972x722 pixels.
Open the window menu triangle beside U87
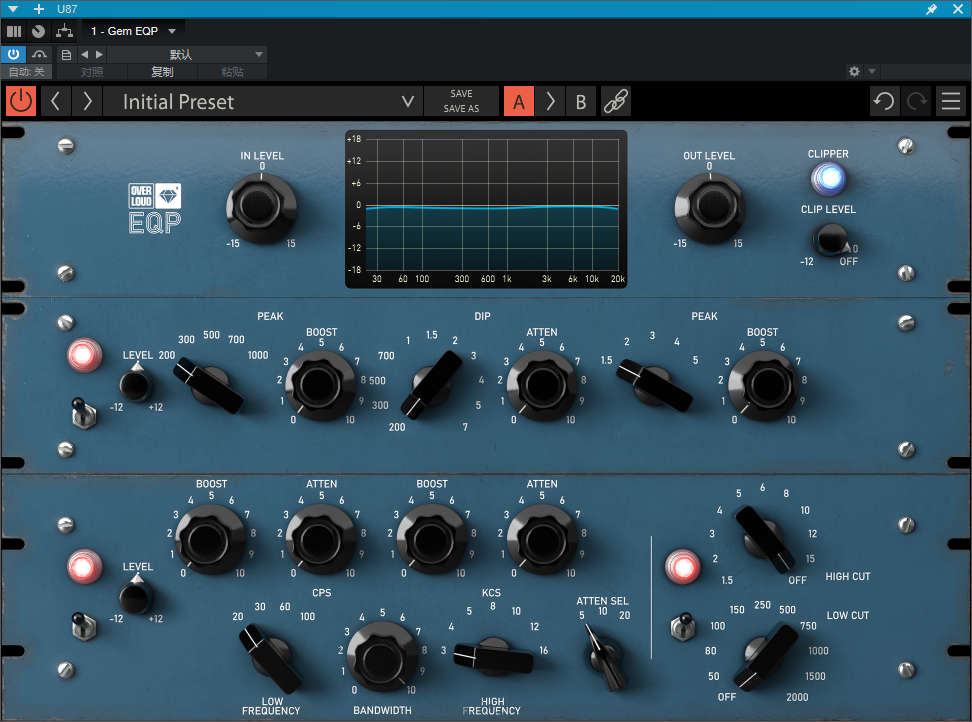pyautogui.click(x=13, y=9)
